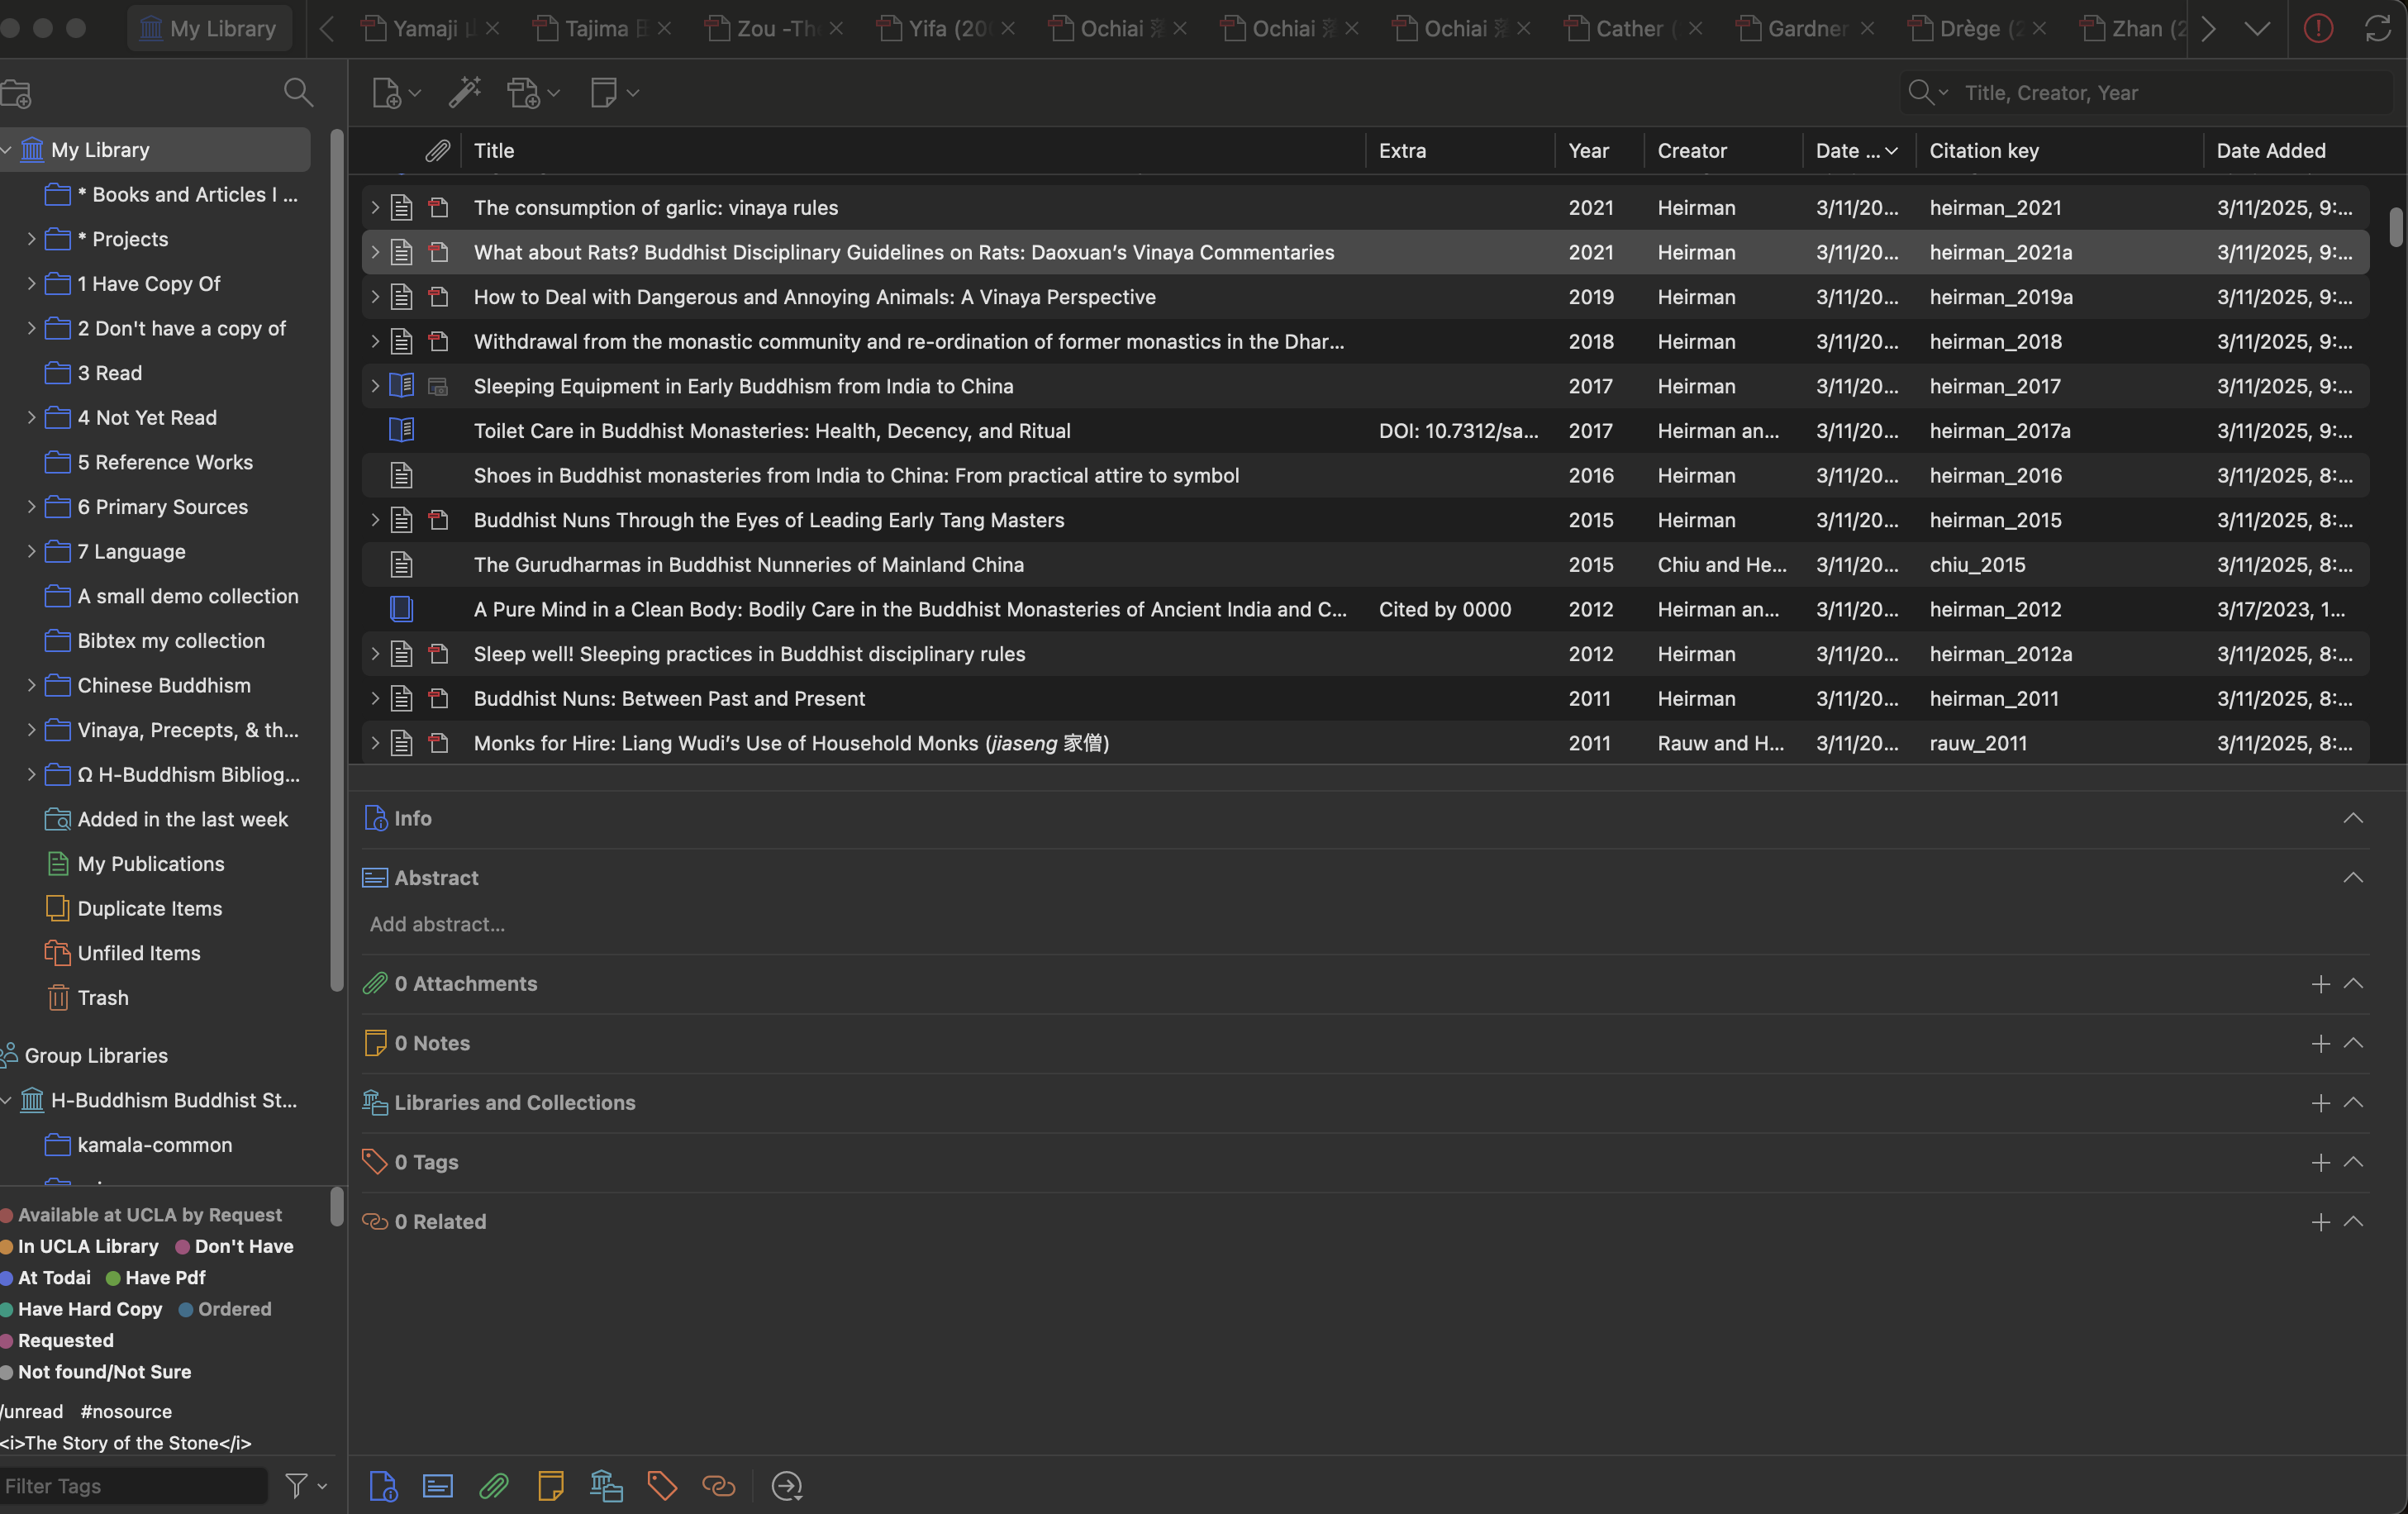Click the Add Item by Identifier wand icon
Image resolution: width=2408 pixels, height=1514 pixels.
[464, 93]
